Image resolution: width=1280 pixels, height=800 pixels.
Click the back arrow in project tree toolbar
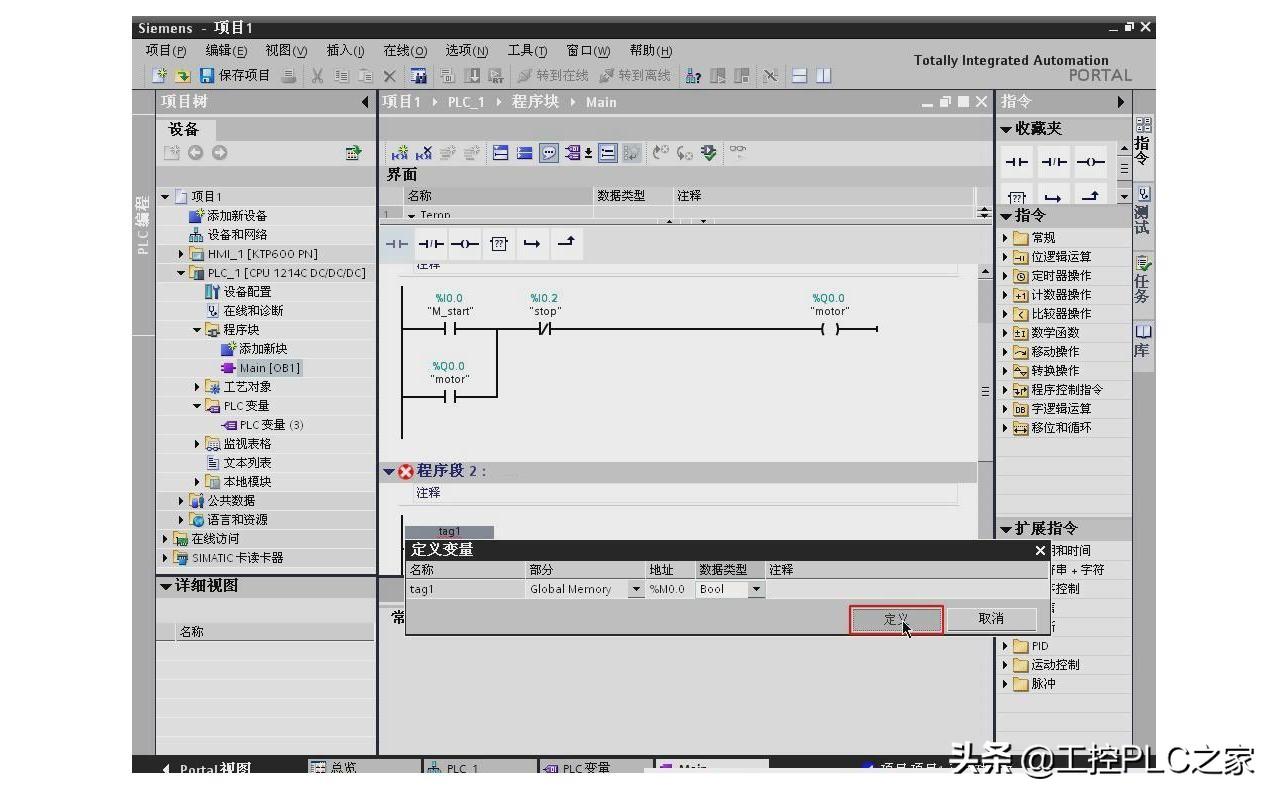point(196,153)
